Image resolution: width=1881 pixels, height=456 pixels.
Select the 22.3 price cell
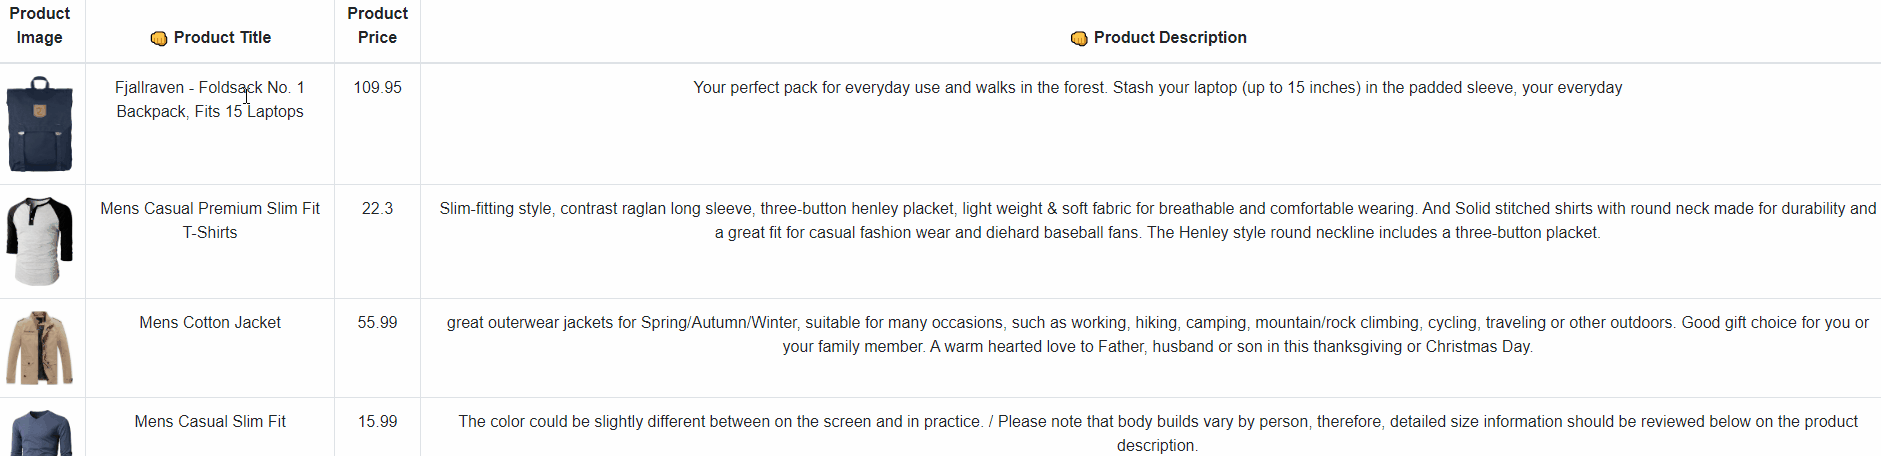[377, 208]
